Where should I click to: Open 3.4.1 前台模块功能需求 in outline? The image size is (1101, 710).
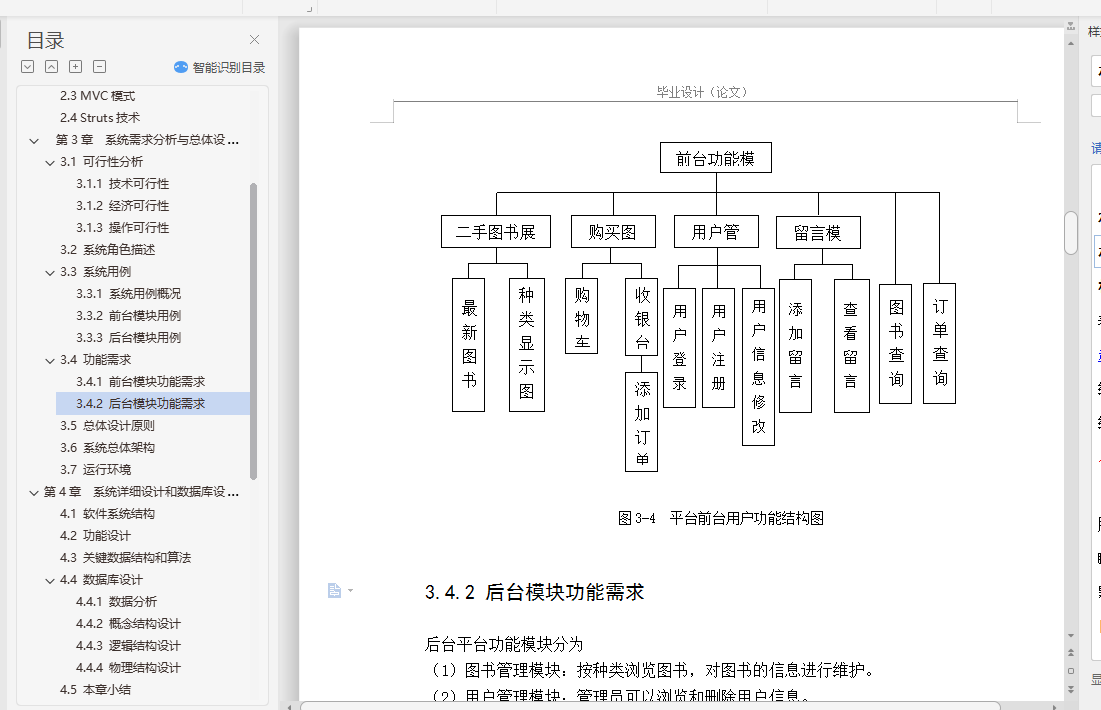[x=140, y=381]
